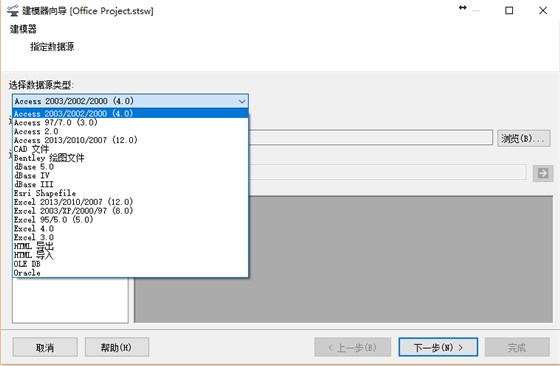This screenshot has width=560, height=366.
Task: Maximize the modeler wizard window
Action: click(x=509, y=10)
